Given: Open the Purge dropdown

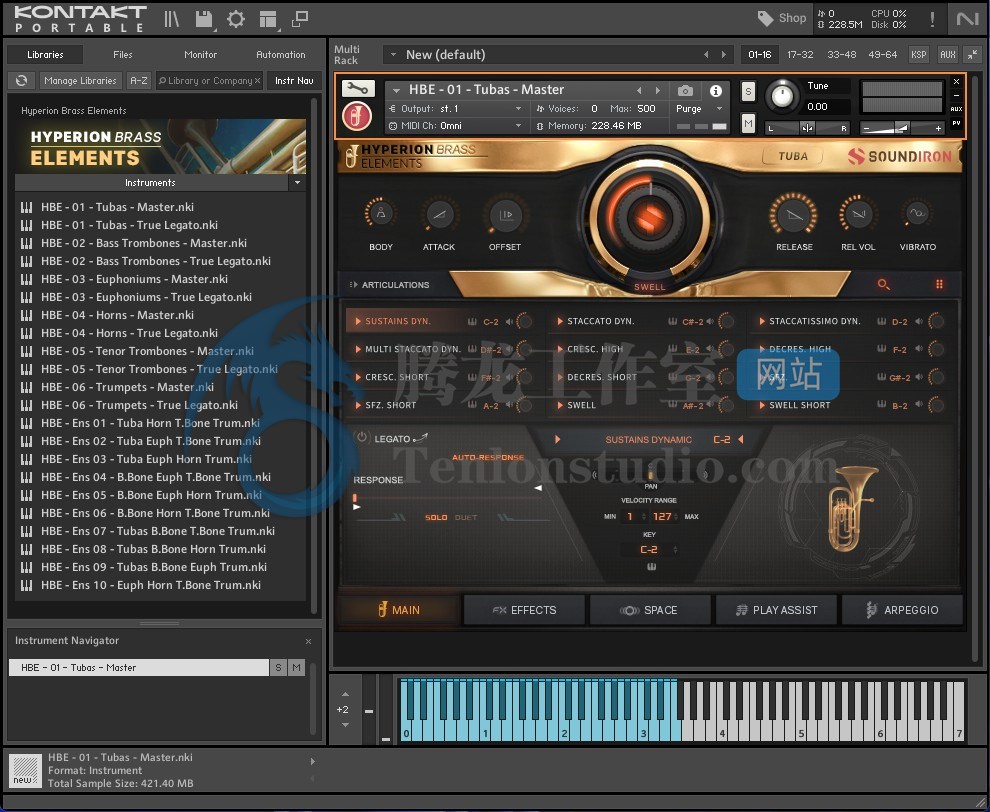Looking at the screenshot, I should pyautogui.click(x=719, y=109).
